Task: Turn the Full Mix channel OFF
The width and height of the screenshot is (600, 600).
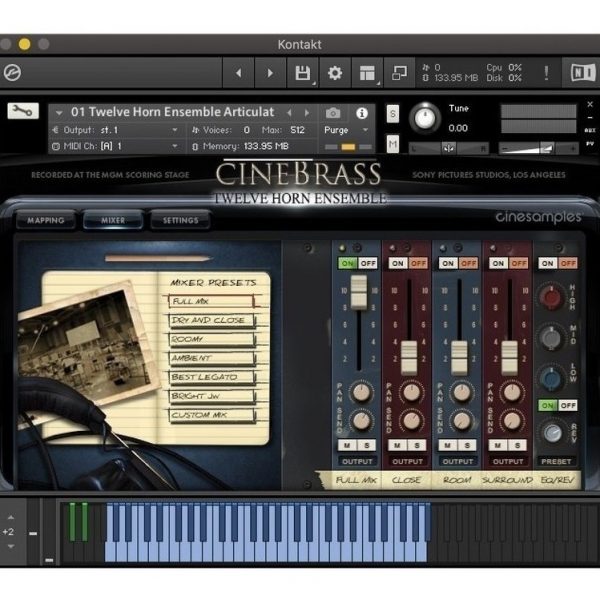Action: point(368,263)
